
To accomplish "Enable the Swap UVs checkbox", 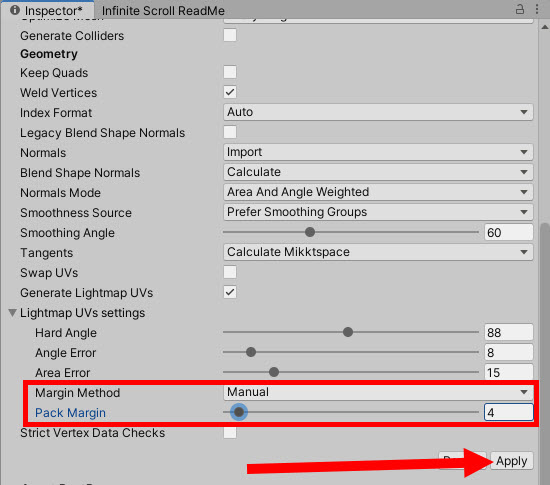I will (x=230, y=272).
